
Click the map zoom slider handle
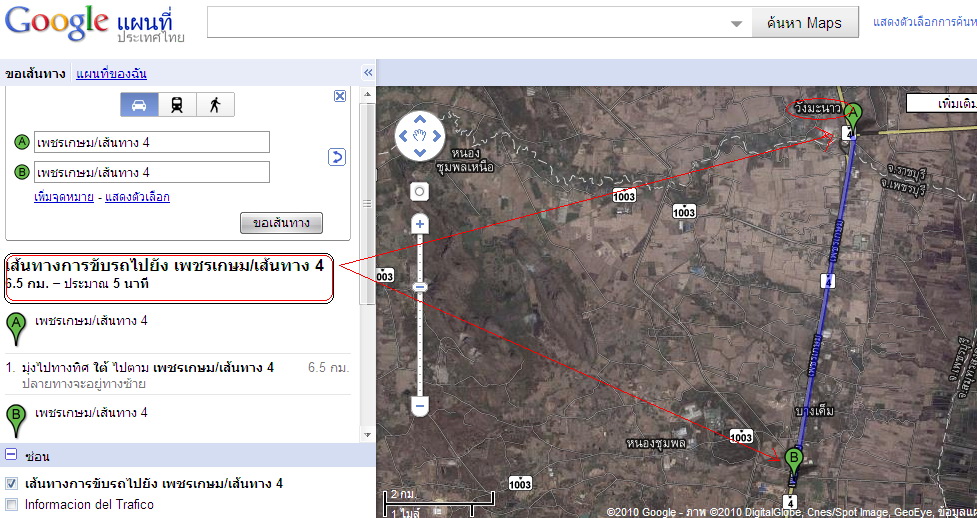click(420, 287)
